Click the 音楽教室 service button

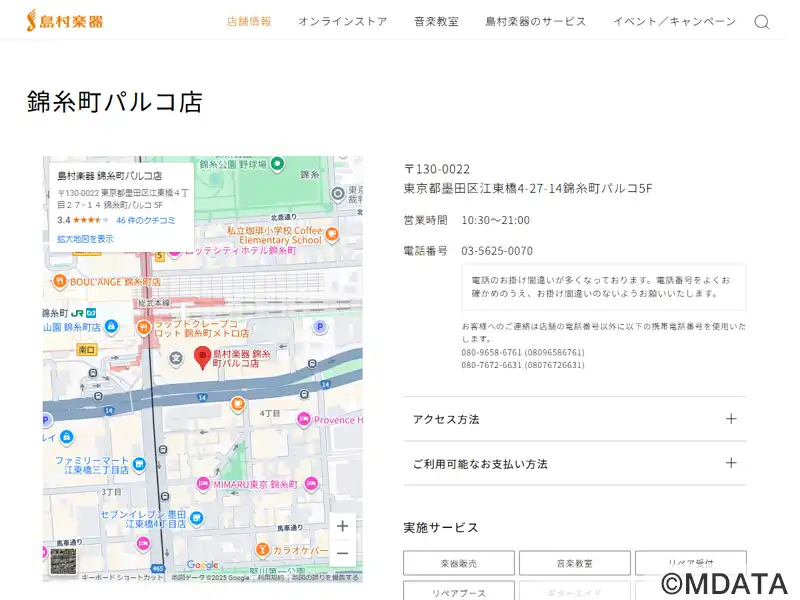point(574,563)
